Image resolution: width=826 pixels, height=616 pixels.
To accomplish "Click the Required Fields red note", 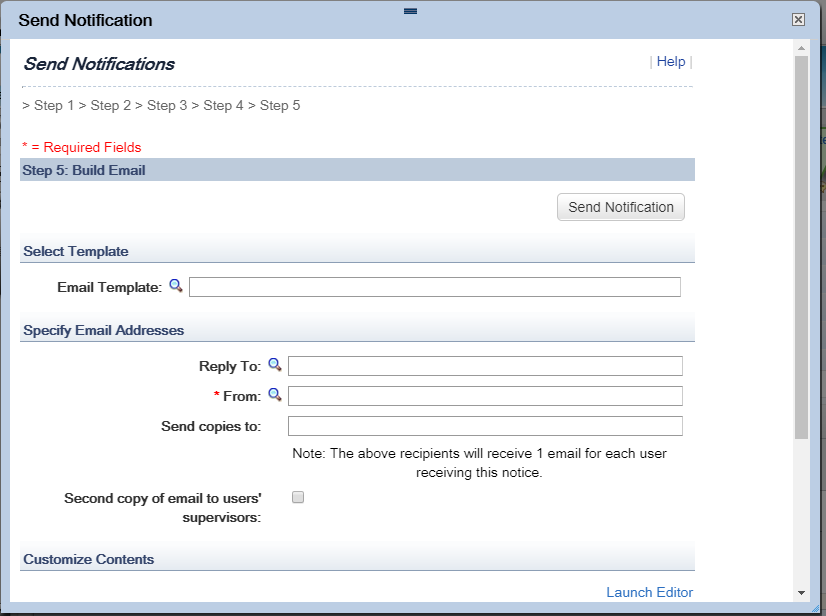I will pyautogui.click(x=82, y=147).
